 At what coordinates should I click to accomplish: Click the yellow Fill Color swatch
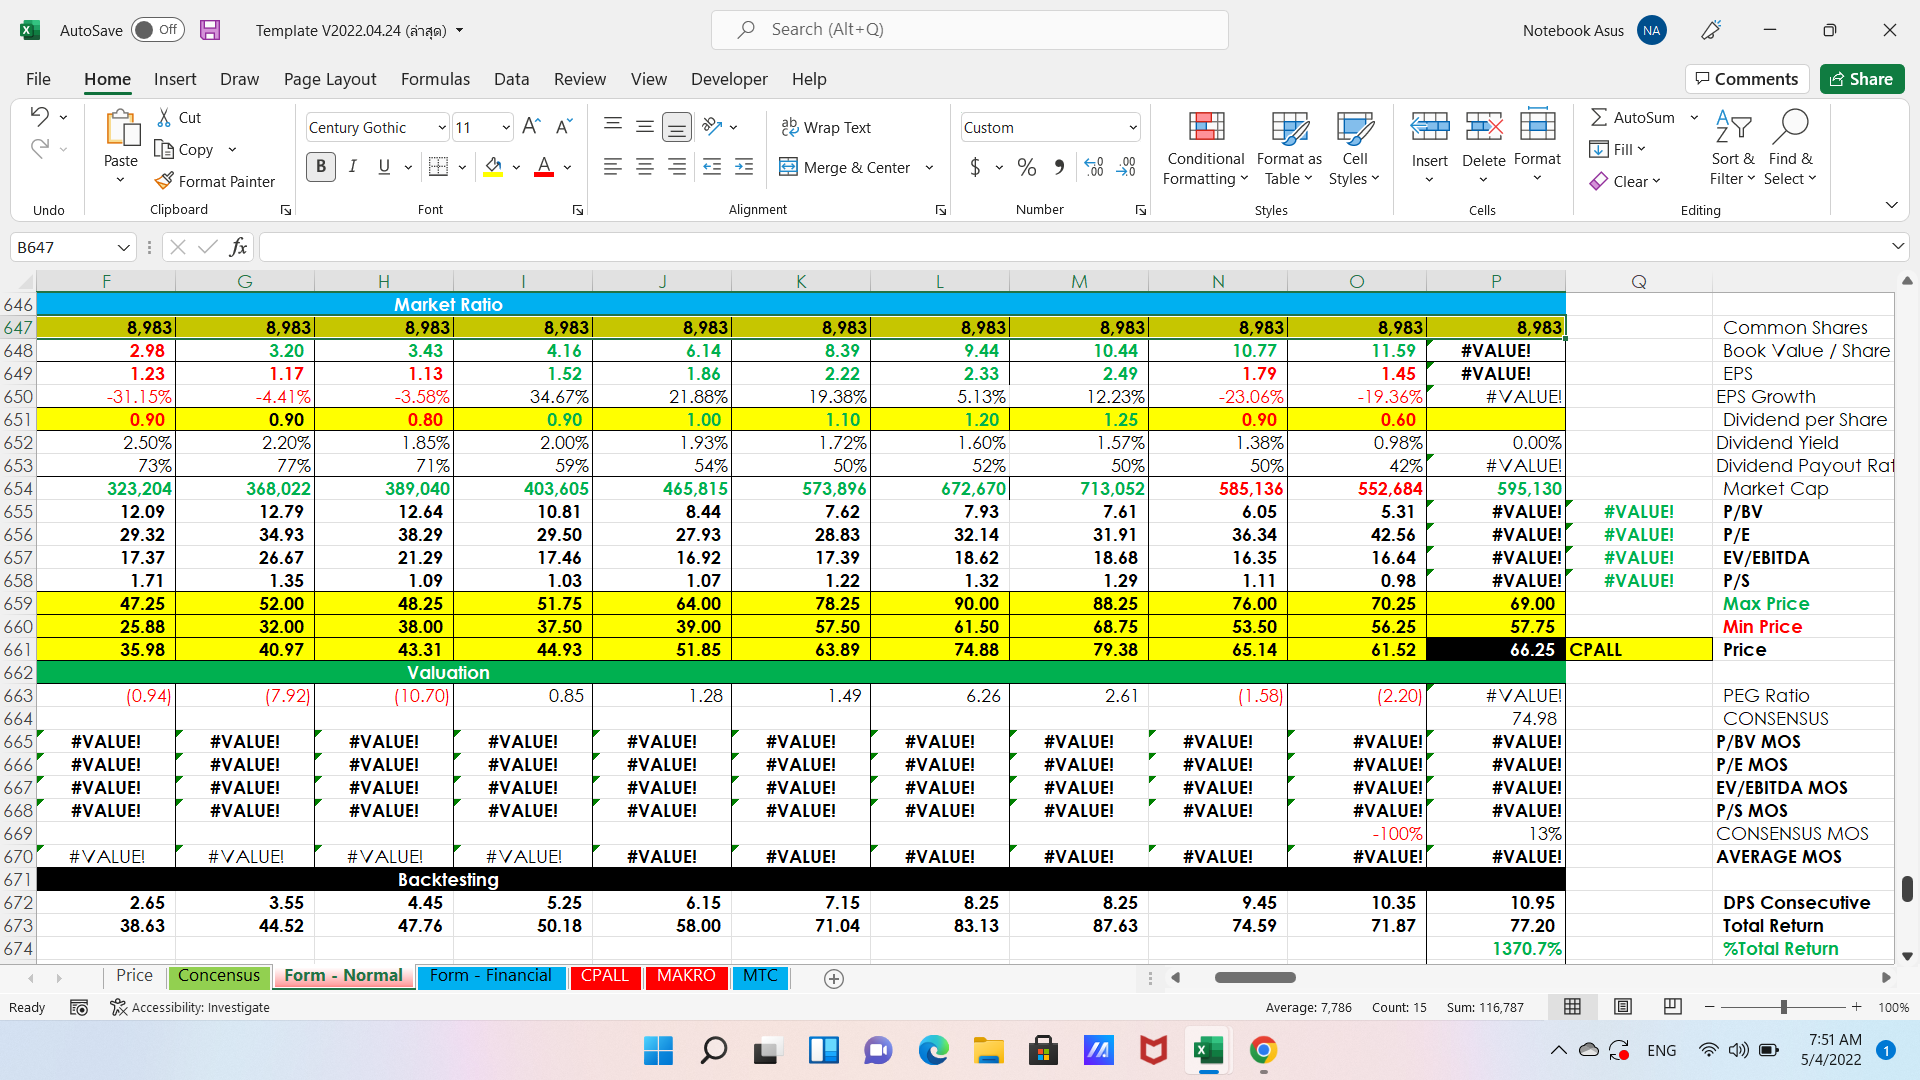tap(493, 167)
